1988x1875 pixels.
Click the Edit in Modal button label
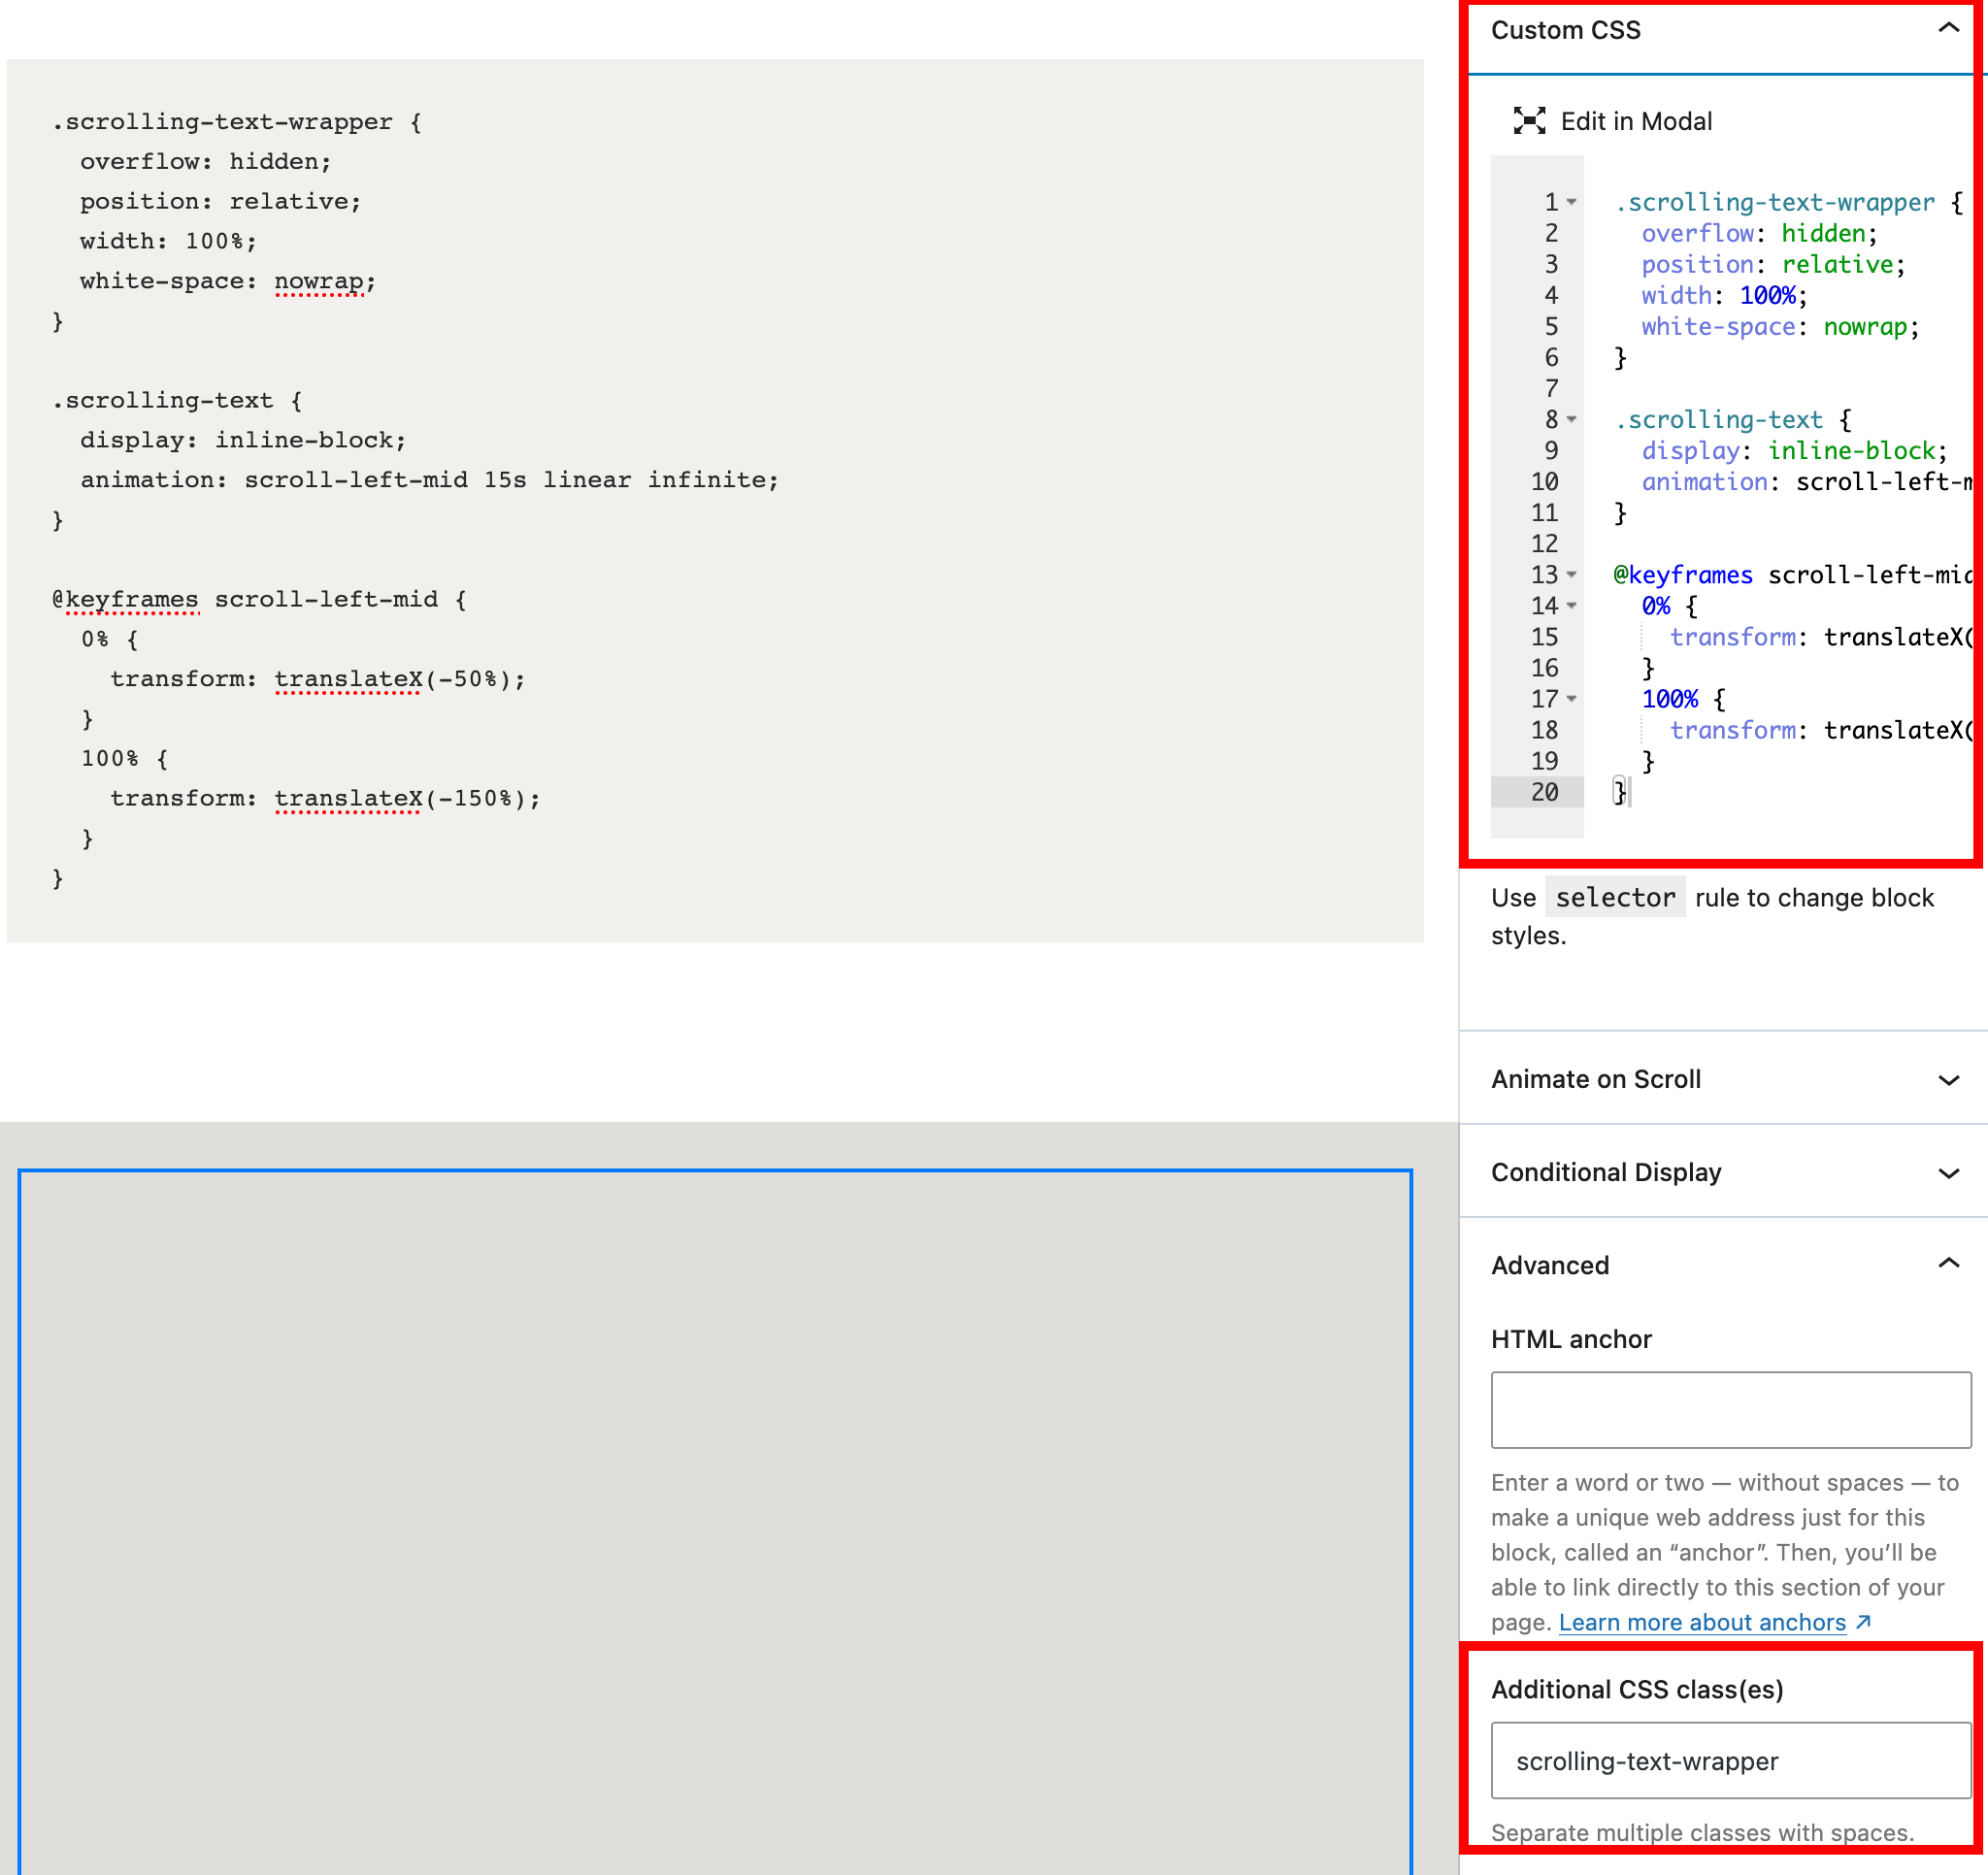1636,121
